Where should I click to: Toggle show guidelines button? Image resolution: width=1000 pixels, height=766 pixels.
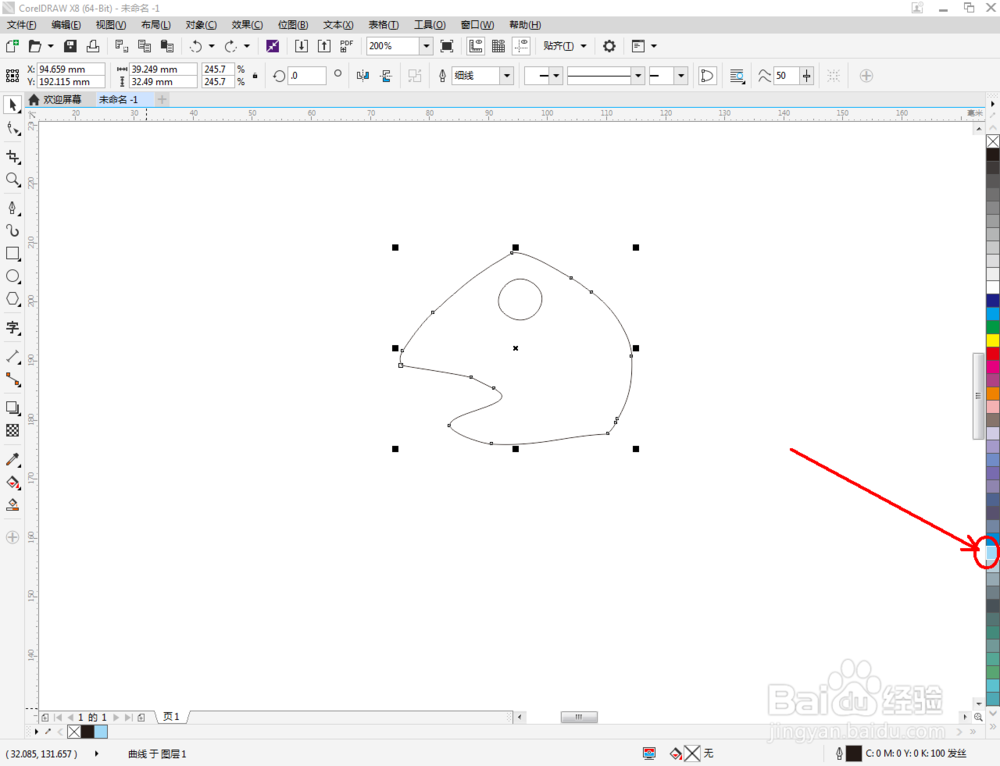522,46
